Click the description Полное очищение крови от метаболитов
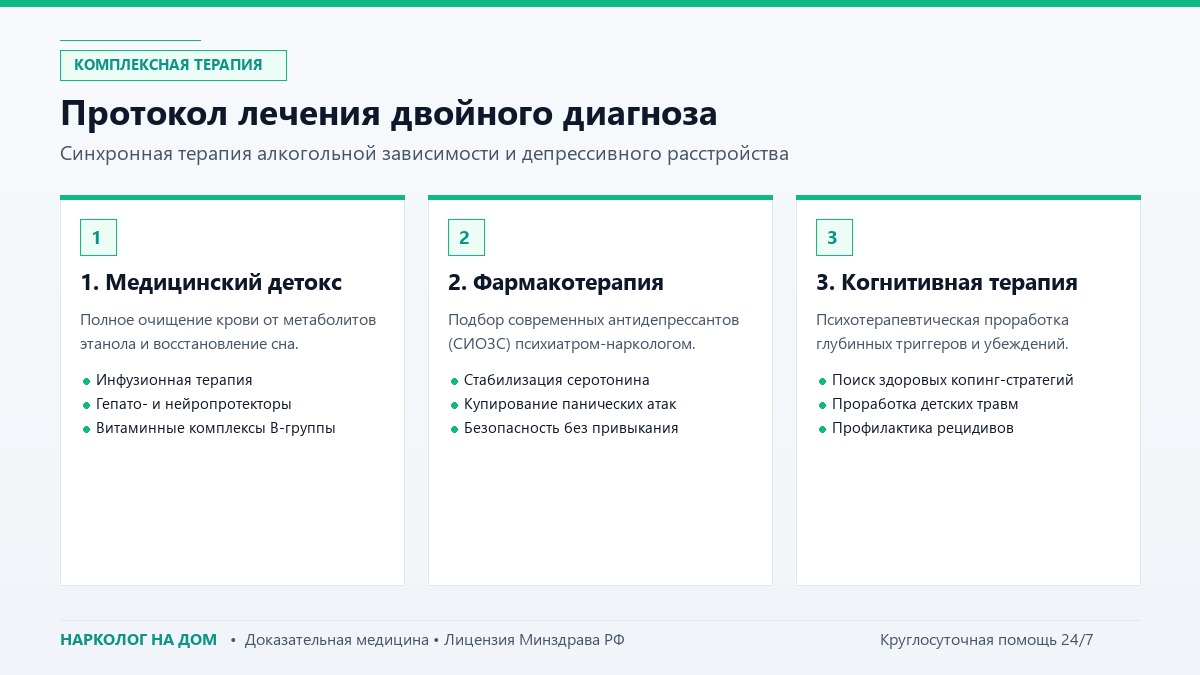This screenshot has height=675, width=1200. [228, 332]
